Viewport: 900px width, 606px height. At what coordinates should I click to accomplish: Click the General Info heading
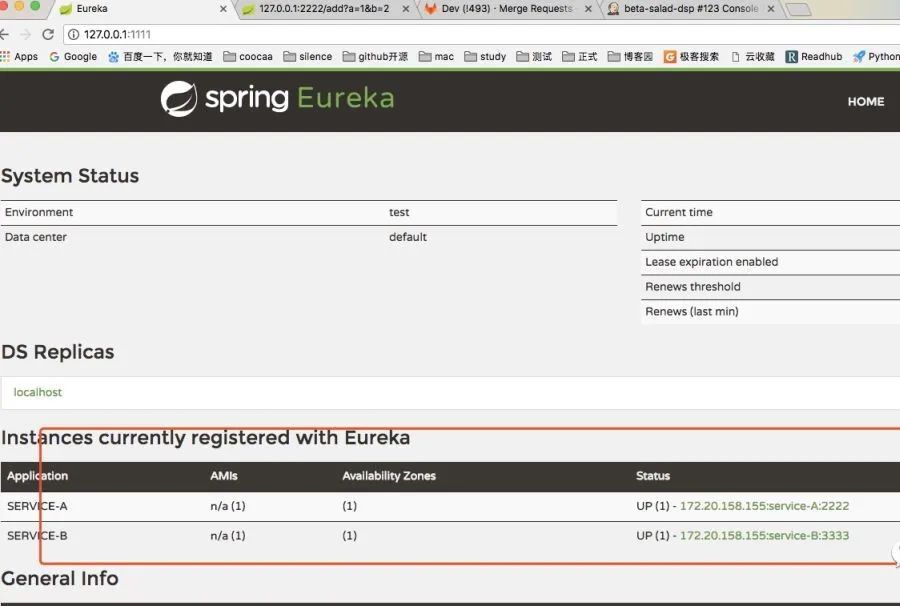point(60,578)
